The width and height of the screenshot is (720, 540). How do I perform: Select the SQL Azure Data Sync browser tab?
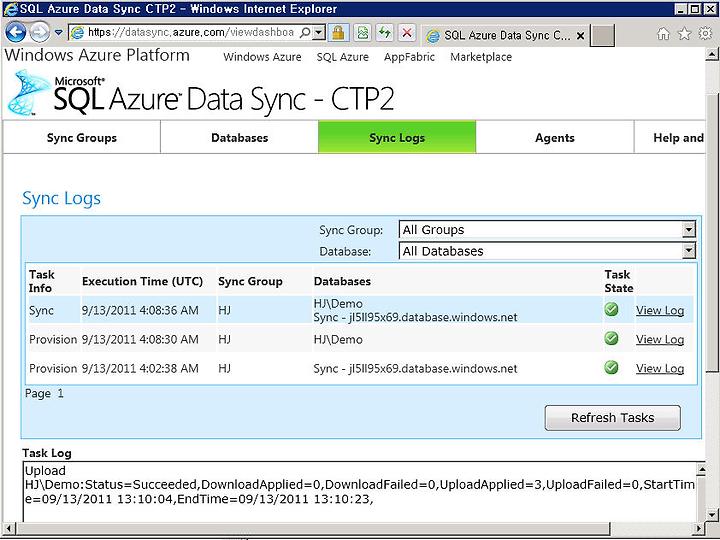click(x=505, y=35)
